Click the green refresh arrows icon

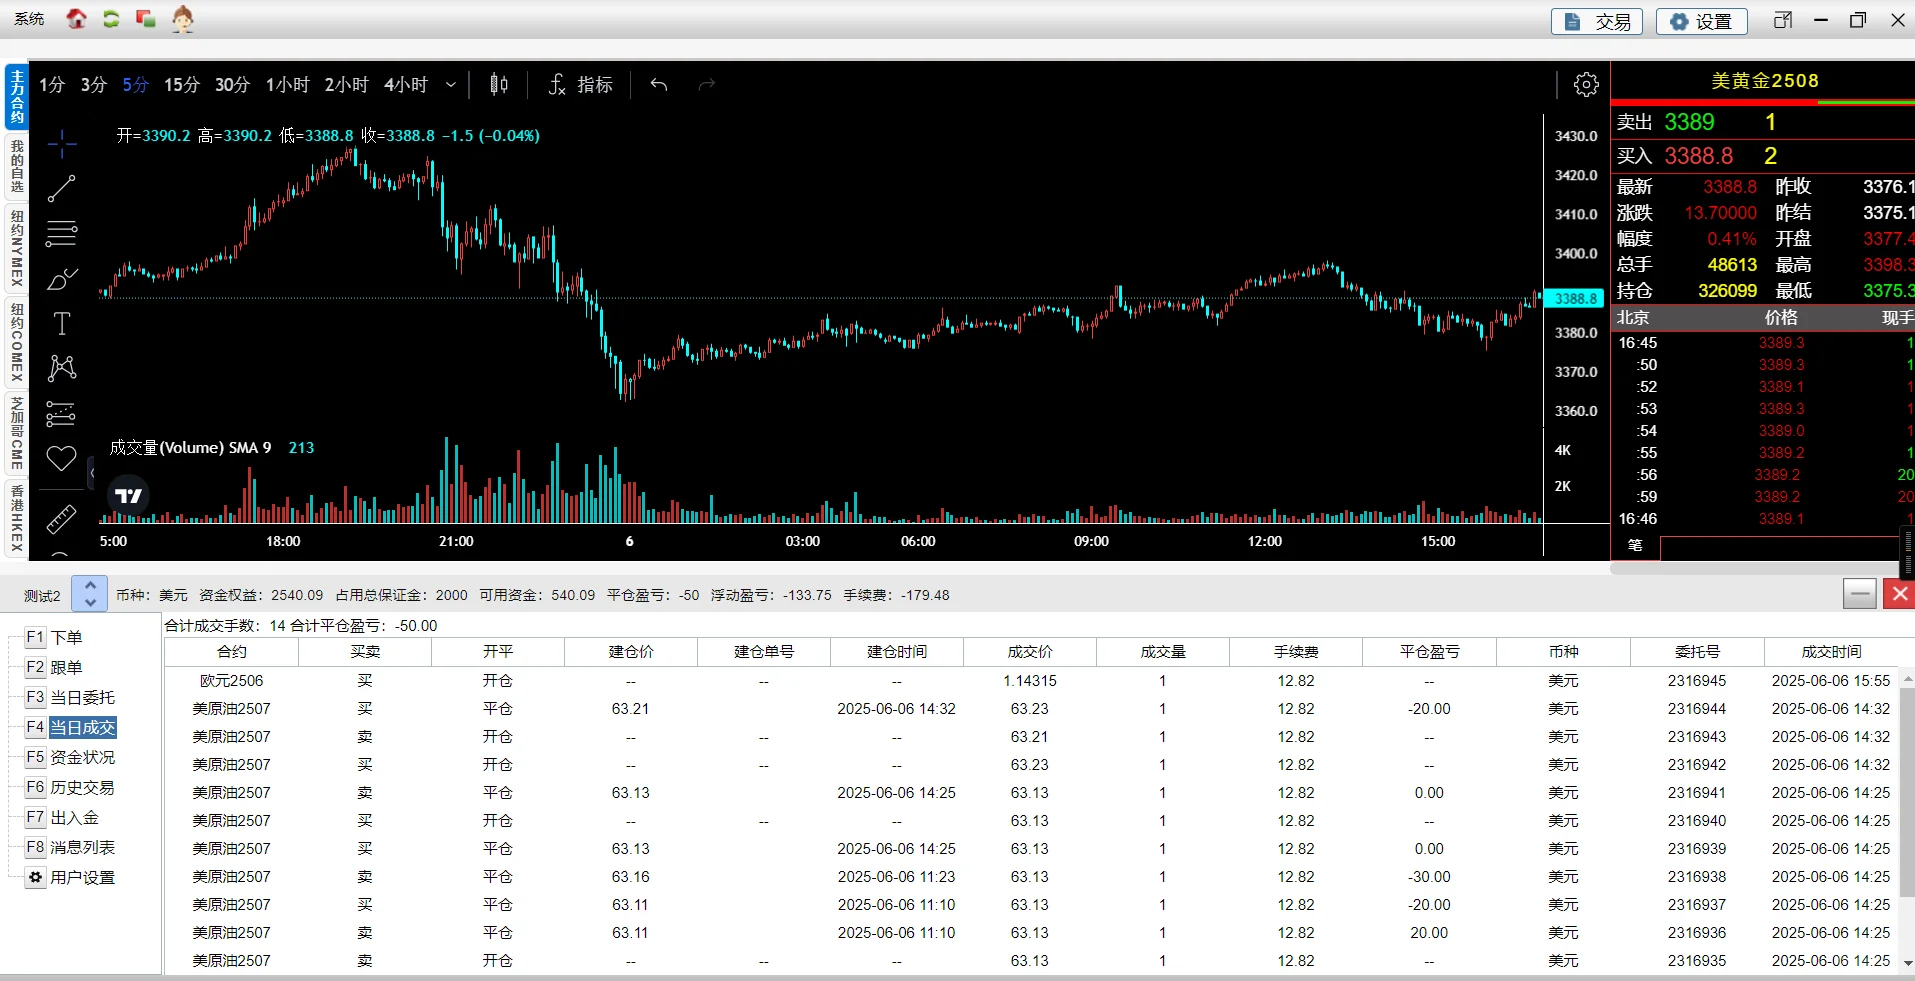click(111, 19)
